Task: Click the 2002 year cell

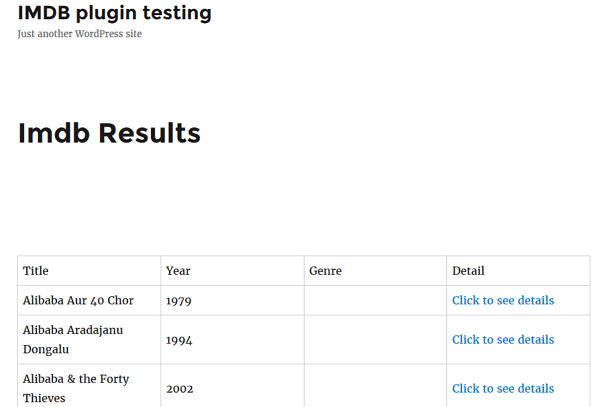Action: pos(232,386)
